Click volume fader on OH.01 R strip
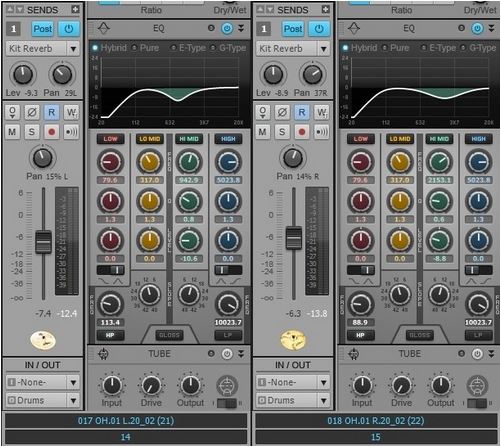Screen dimensions: 501x446 pos(294,238)
